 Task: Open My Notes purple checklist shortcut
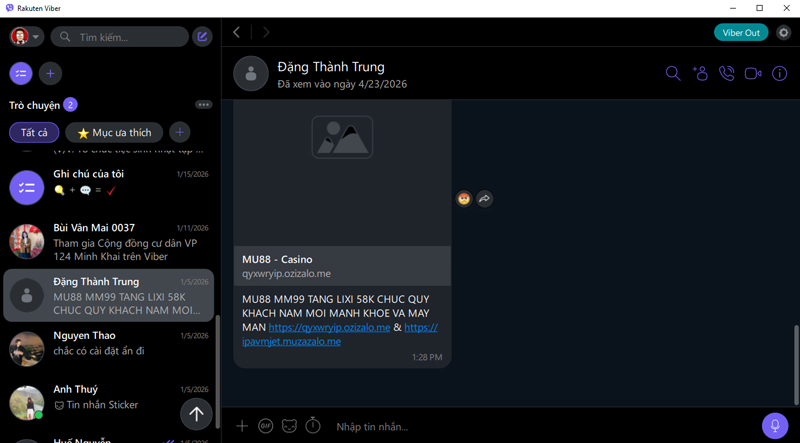(x=21, y=74)
